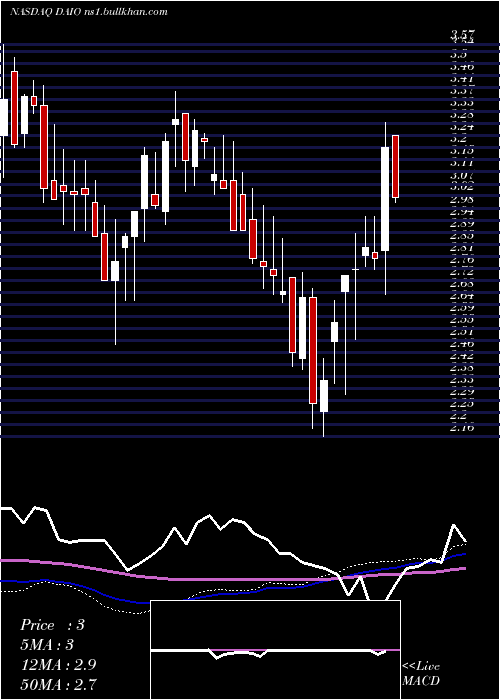The width and height of the screenshot is (500, 700).
Task: Click the 3.5 price axis label
Action: pyautogui.click(x=459, y=54)
